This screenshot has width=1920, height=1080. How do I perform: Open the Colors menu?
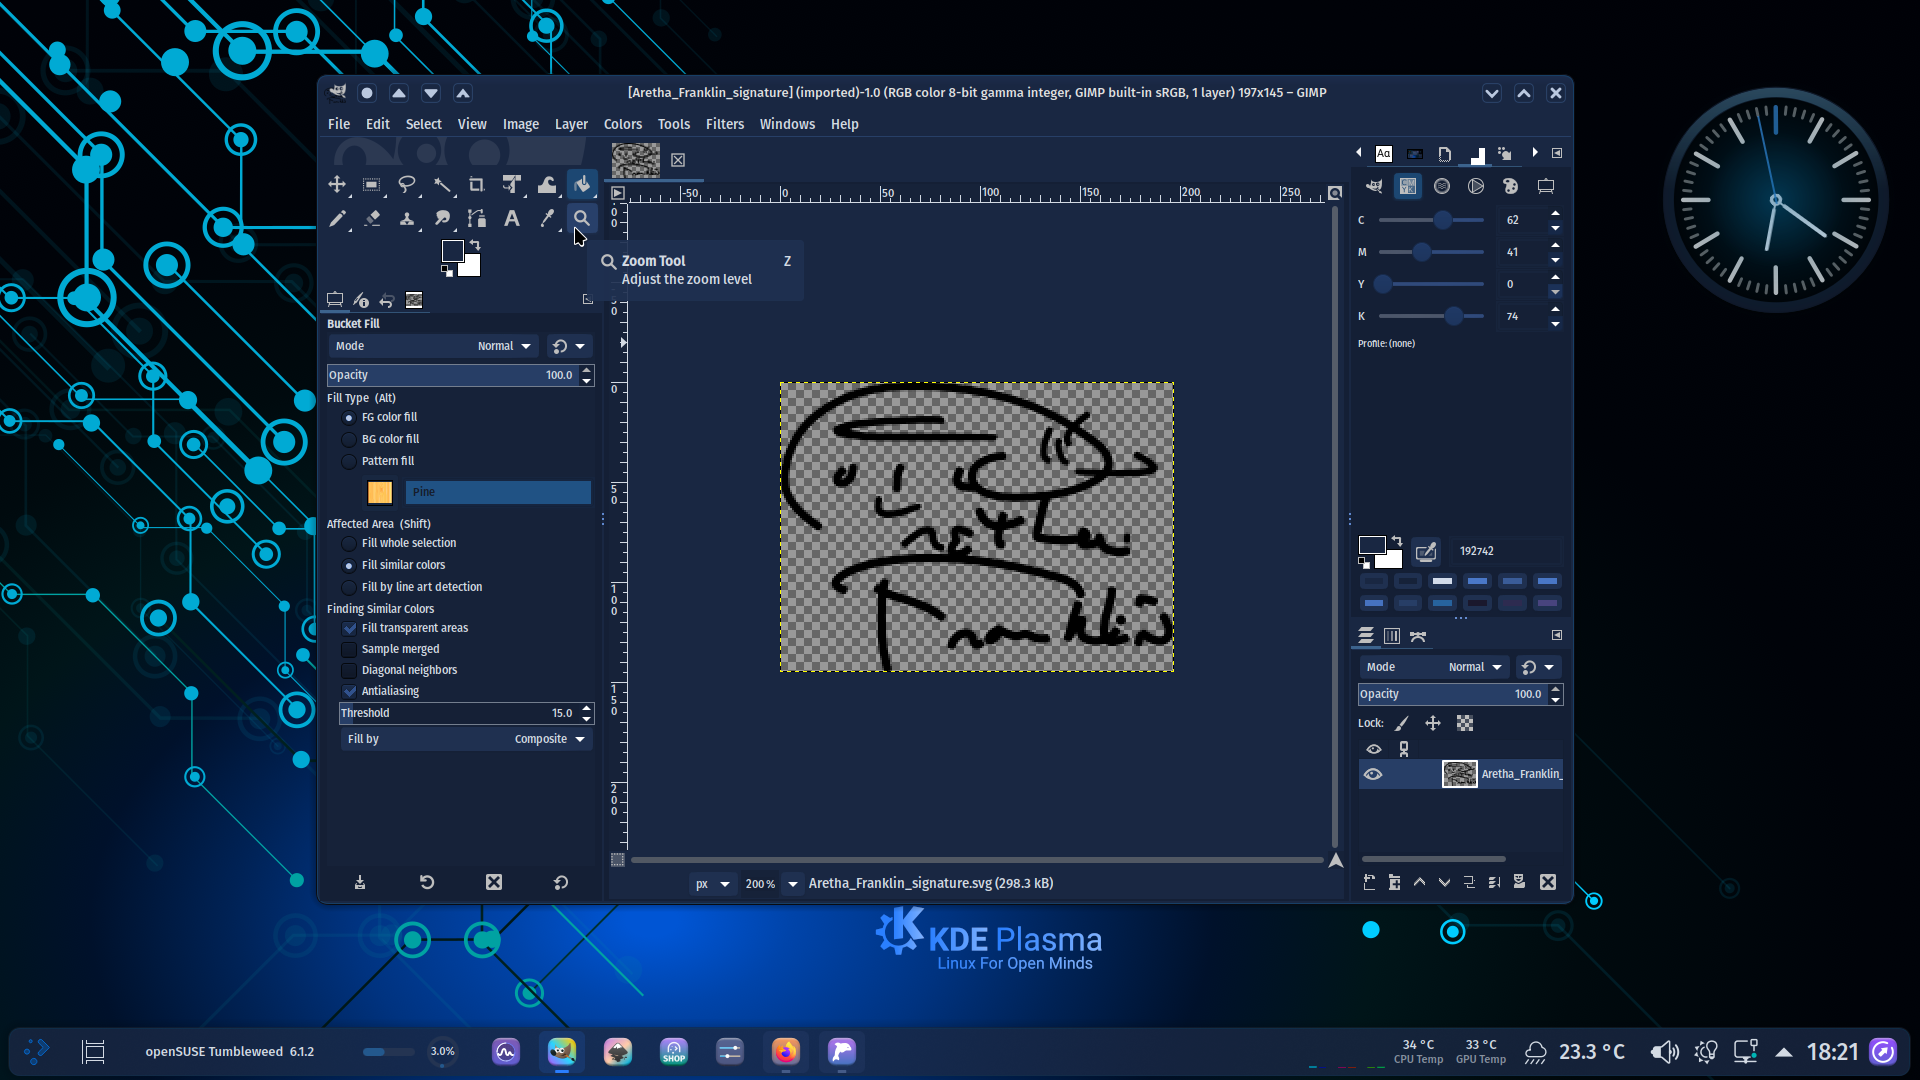point(623,124)
